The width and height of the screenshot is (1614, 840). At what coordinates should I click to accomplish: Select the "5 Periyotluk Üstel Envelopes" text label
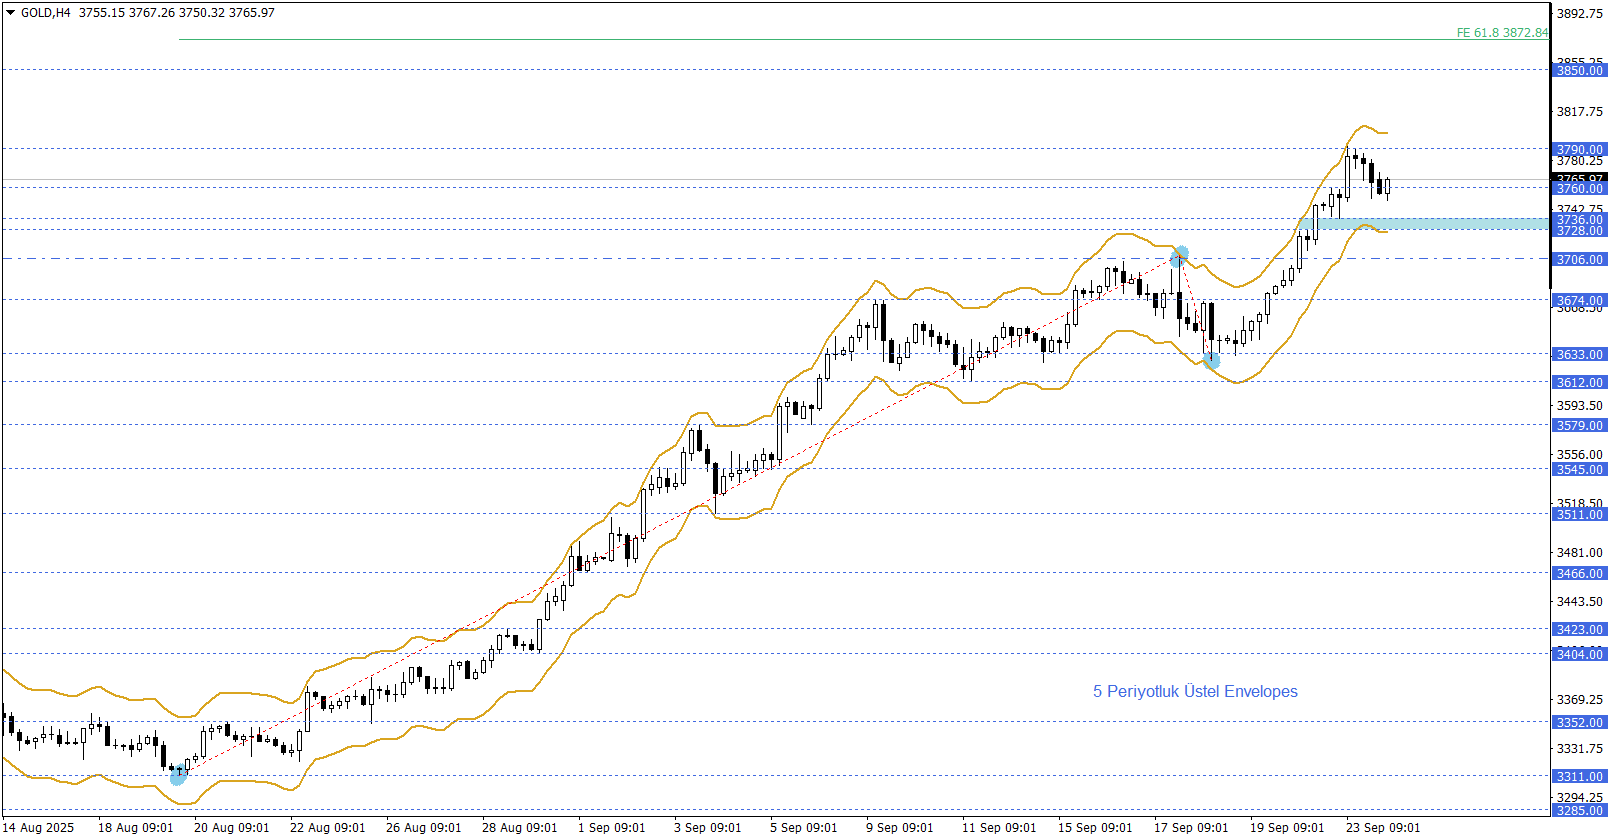pyautogui.click(x=1195, y=691)
